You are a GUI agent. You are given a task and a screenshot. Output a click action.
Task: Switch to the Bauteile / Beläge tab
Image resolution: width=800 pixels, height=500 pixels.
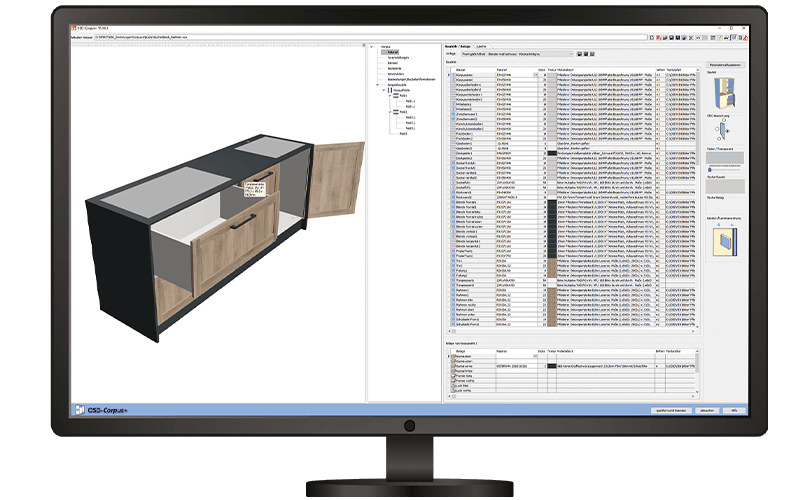pyautogui.click(x=458, y=46)
